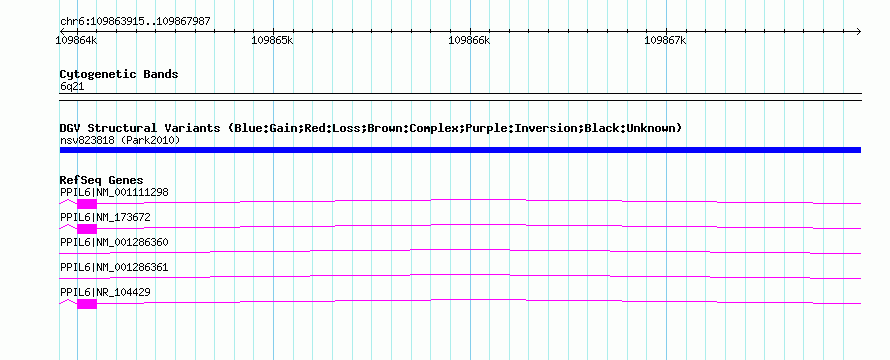This screenshot has width=890, height=360.
Task: Open the nsv823818 (Park2010) variant label
Action: click(x=120, y=140)
